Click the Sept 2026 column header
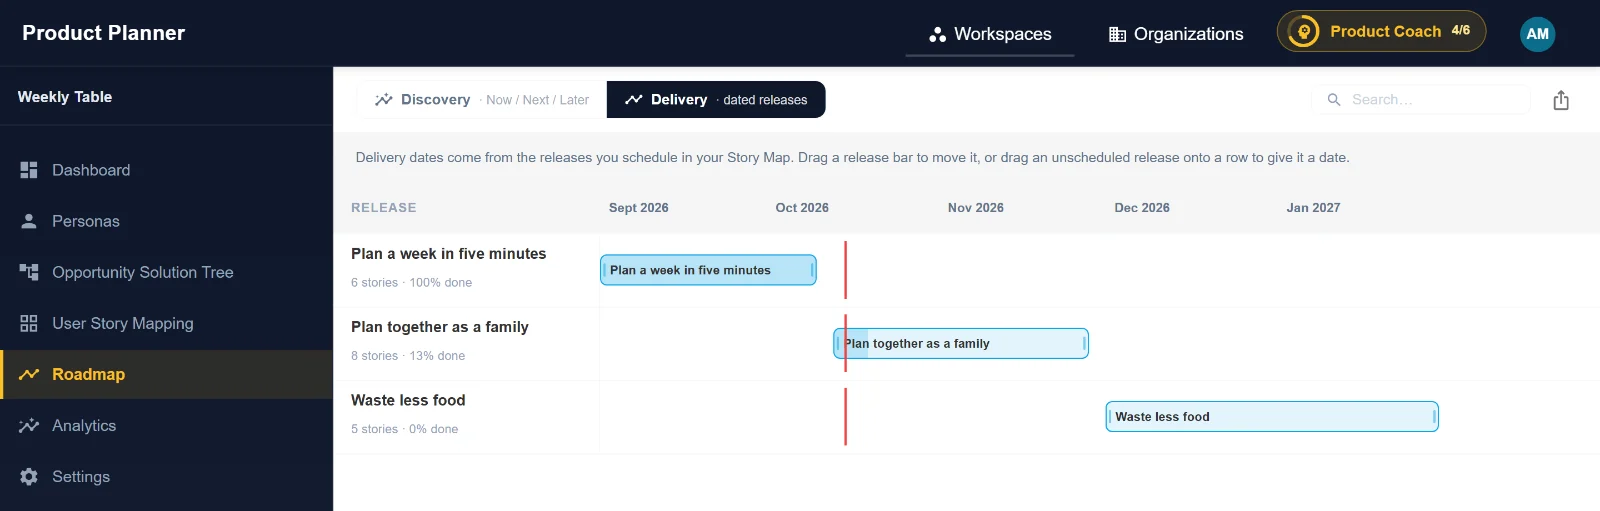 click(639, 208)
